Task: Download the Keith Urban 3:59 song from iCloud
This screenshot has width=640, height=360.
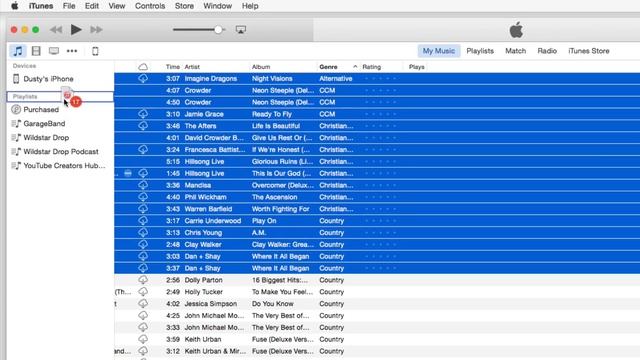Action: pyautogui.click(x=143, y=339)
